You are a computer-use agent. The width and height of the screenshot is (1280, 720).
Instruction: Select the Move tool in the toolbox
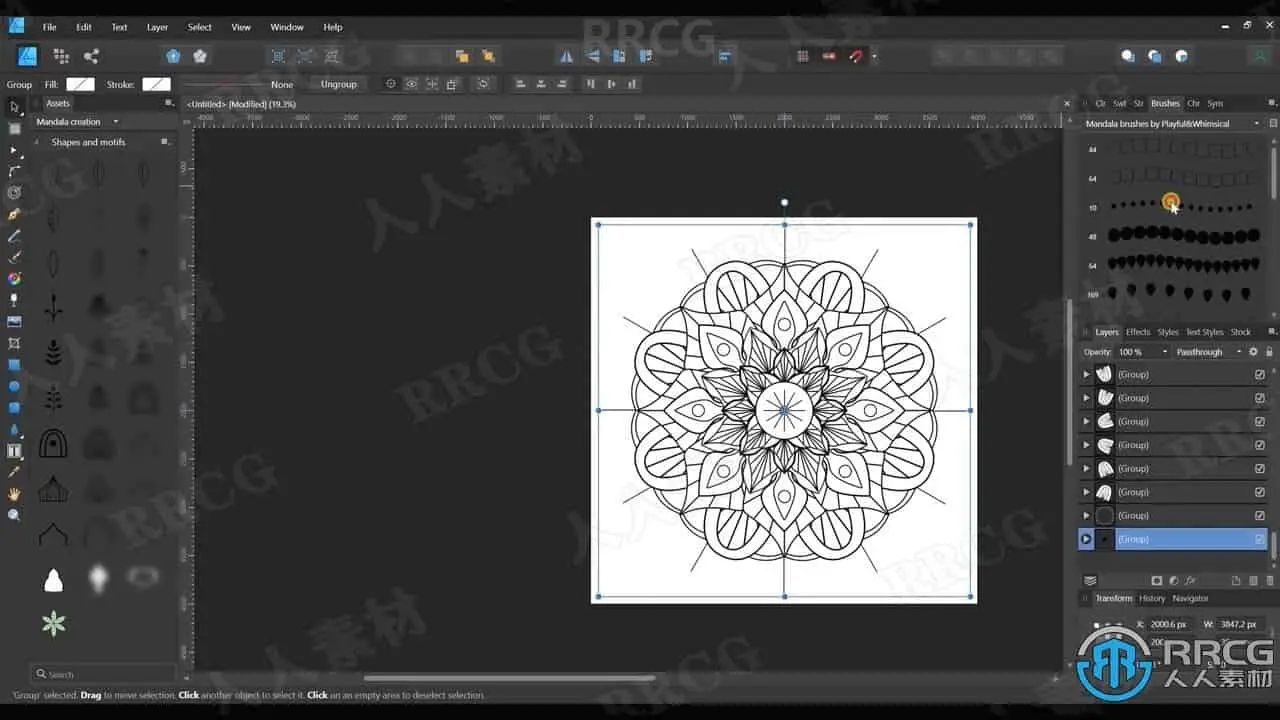(14, 107)
